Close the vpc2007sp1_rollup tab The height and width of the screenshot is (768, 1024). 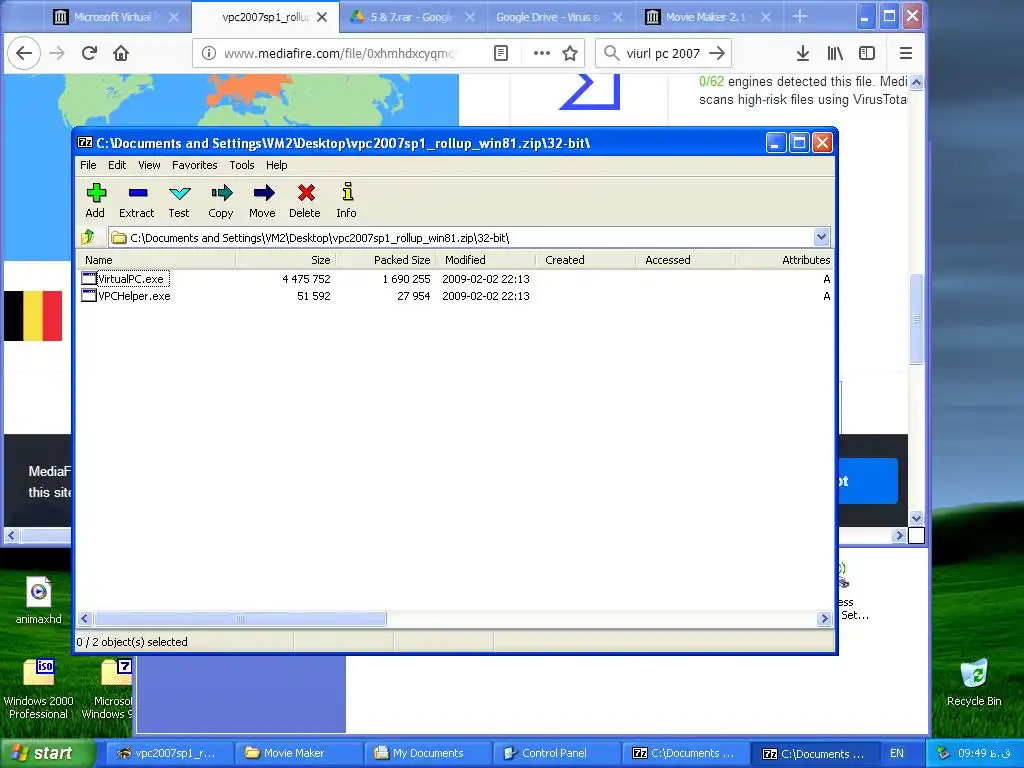coord(322,18)
